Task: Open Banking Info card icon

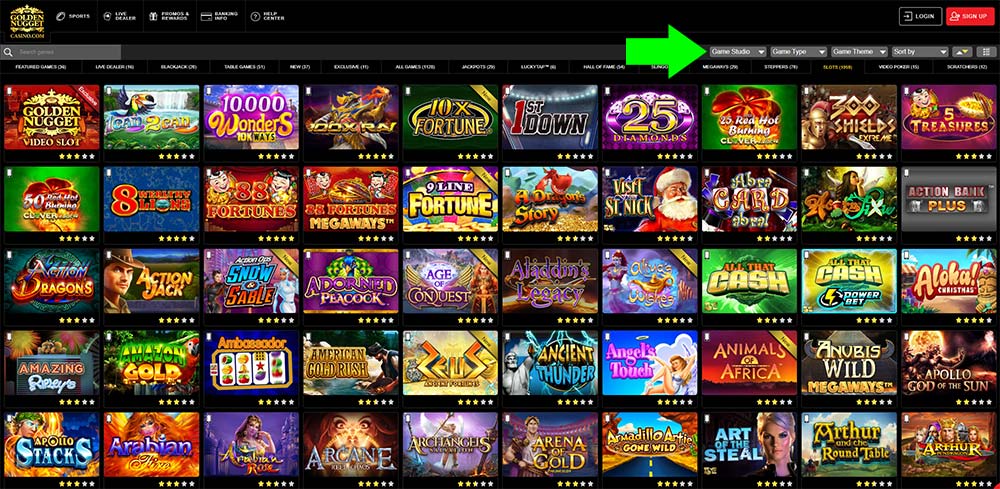Action: pyautogui.click(x=206, y=16)
